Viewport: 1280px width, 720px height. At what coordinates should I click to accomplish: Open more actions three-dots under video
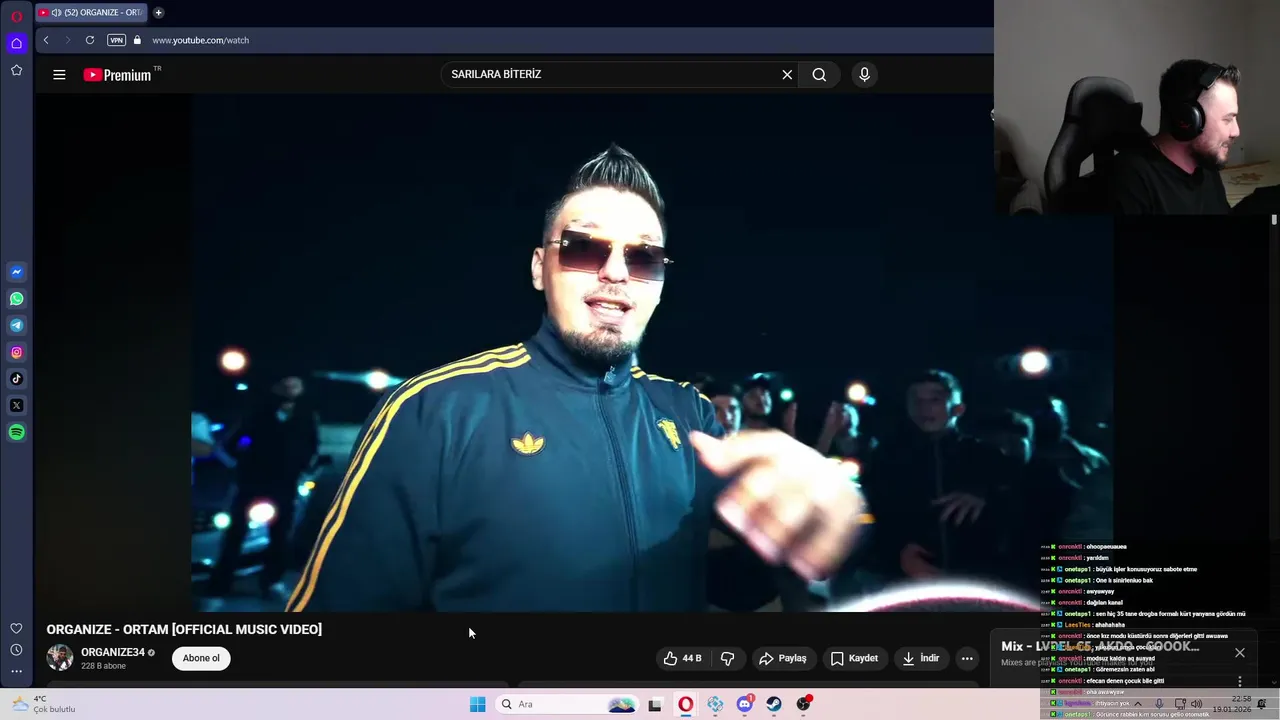967,658
